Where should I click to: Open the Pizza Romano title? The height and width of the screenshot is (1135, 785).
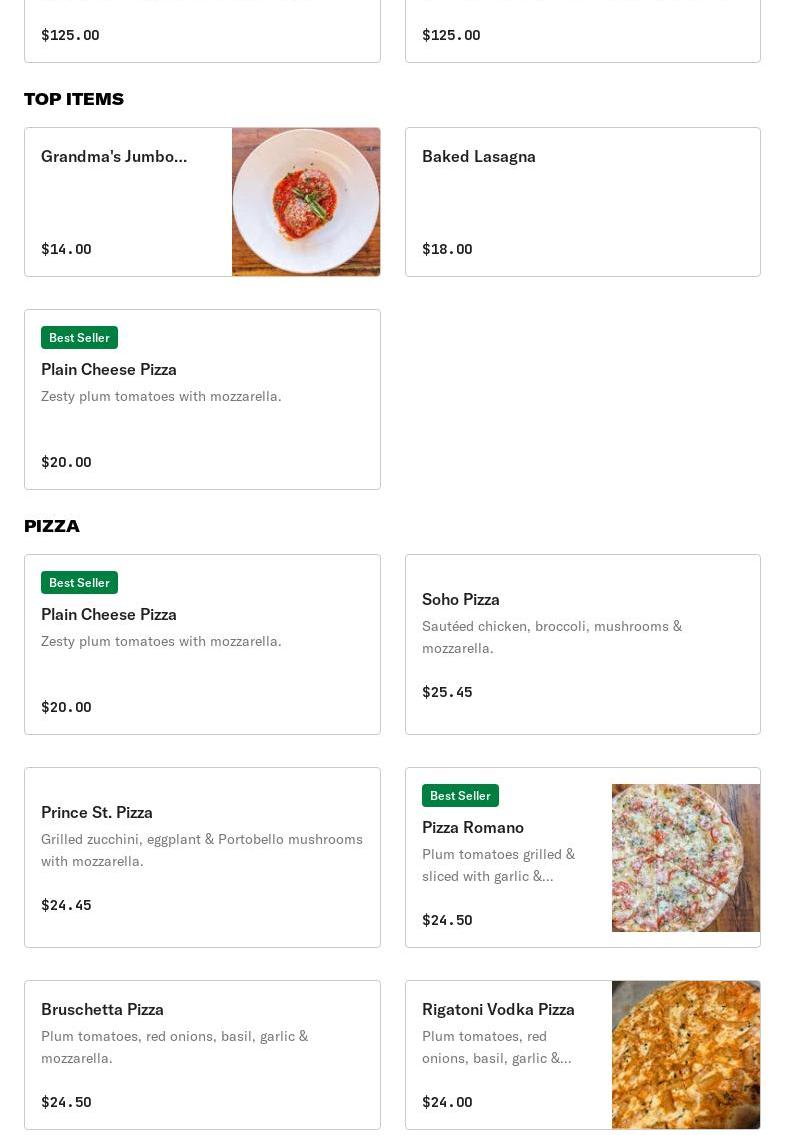[x=473, y=827]
